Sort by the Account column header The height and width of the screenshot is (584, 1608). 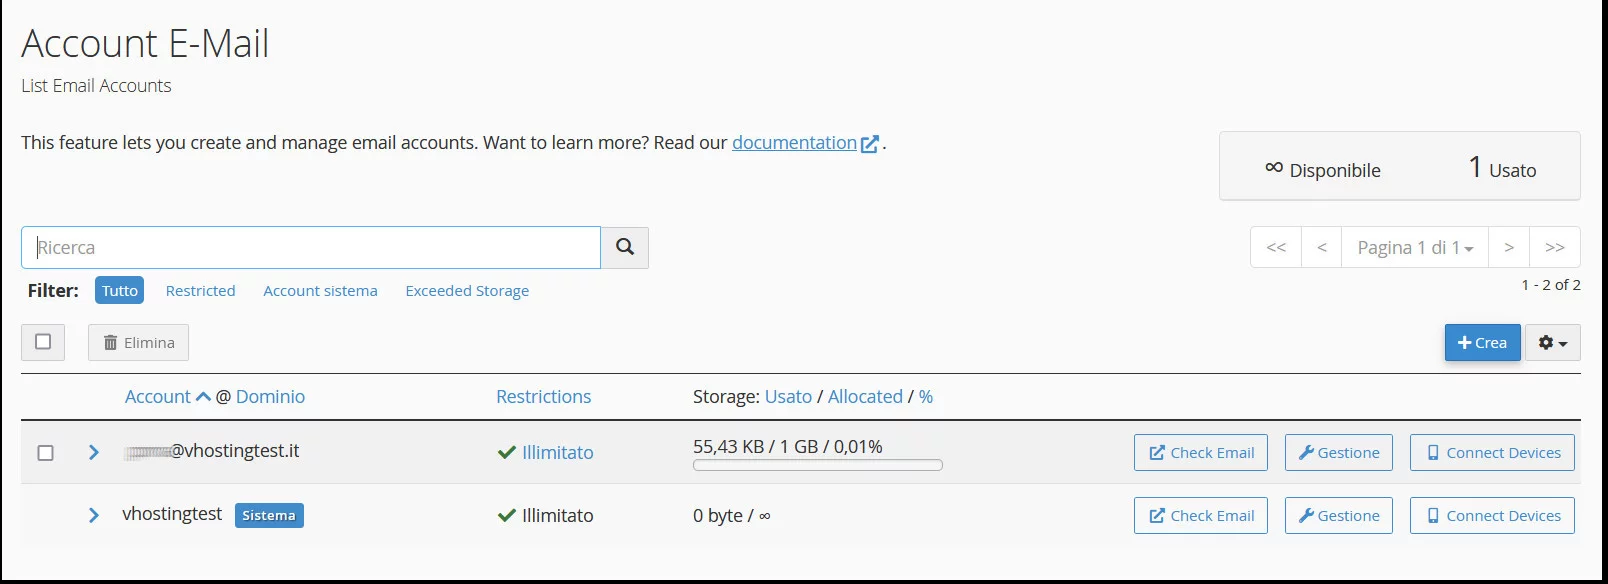tap(157, 396)
